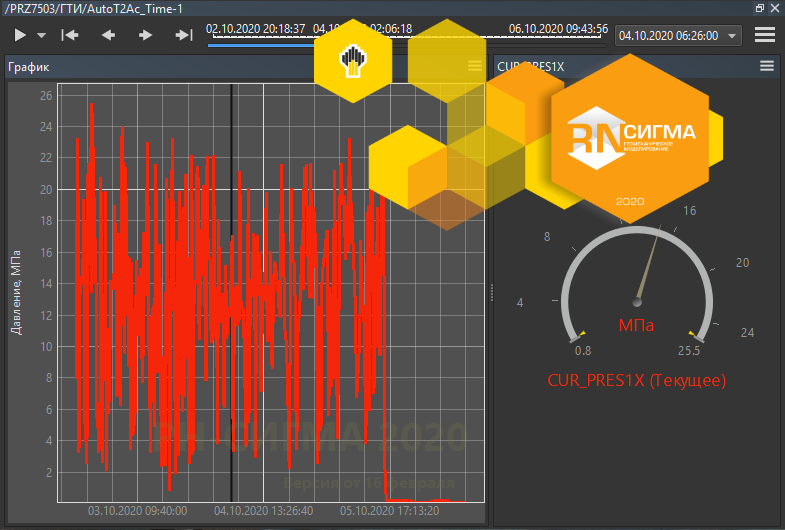
Task: Jump to the end of the recording
Action: click(x=184, y=35)
